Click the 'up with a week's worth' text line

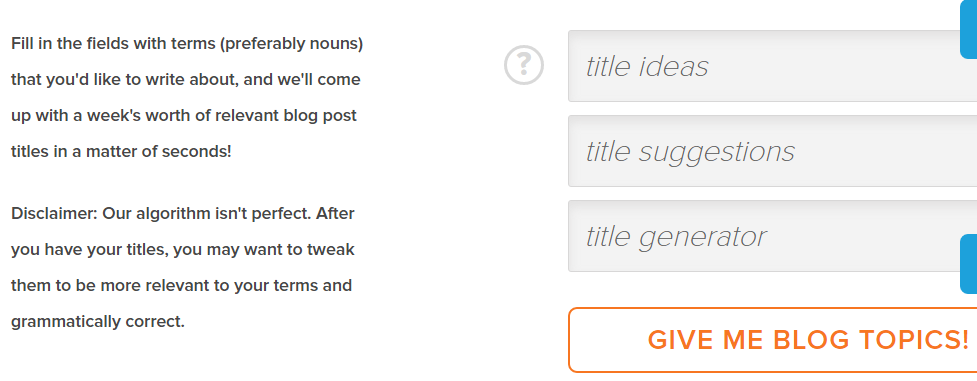pos(184,116)
